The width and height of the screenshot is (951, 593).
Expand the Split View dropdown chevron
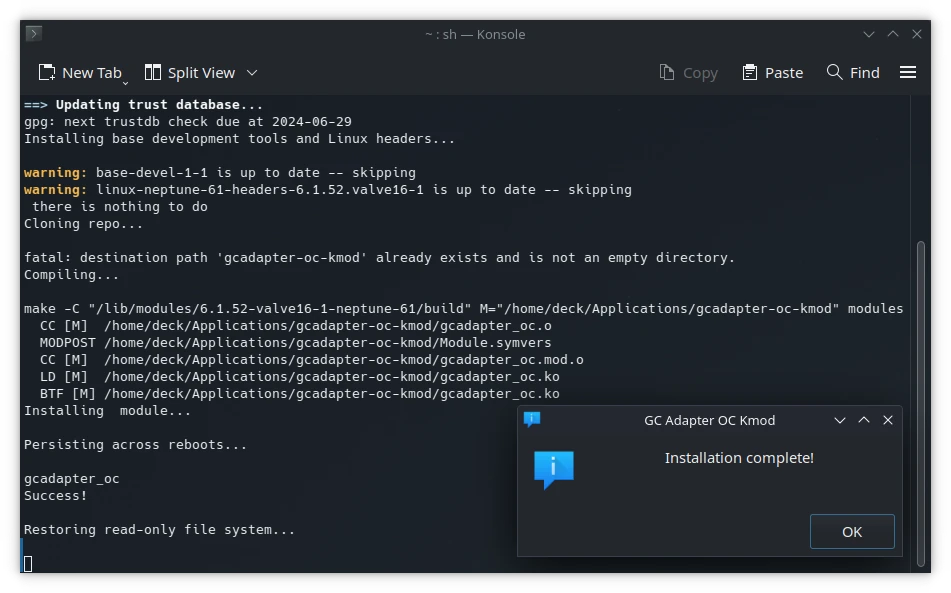[252, 73]
